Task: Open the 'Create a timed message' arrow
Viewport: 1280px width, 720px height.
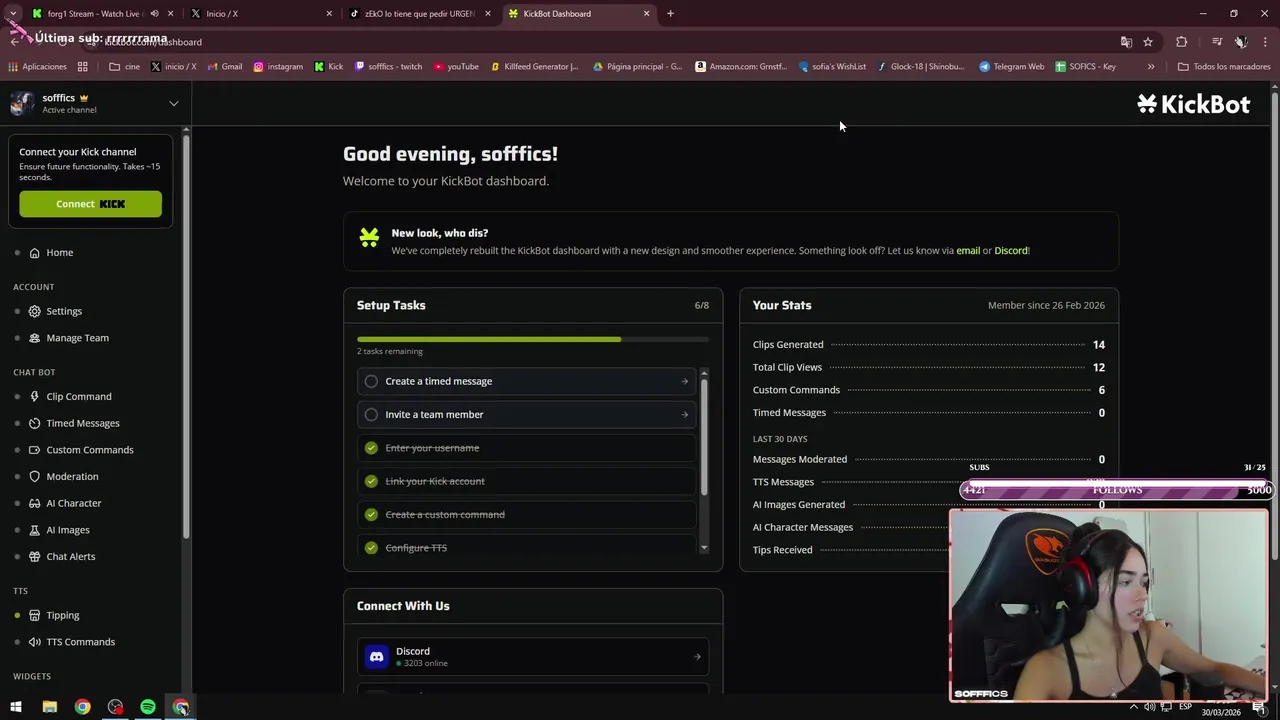Action: point(685,381)
